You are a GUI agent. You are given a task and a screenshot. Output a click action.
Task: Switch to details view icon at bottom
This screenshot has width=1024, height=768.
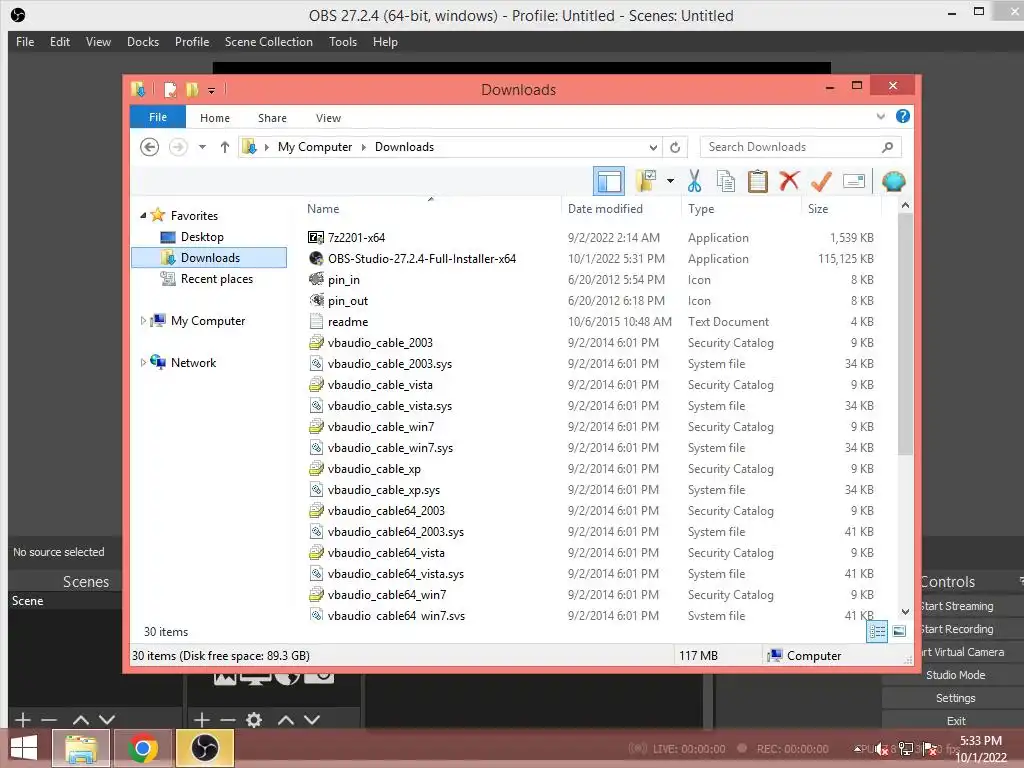click(x=877, y=631)
